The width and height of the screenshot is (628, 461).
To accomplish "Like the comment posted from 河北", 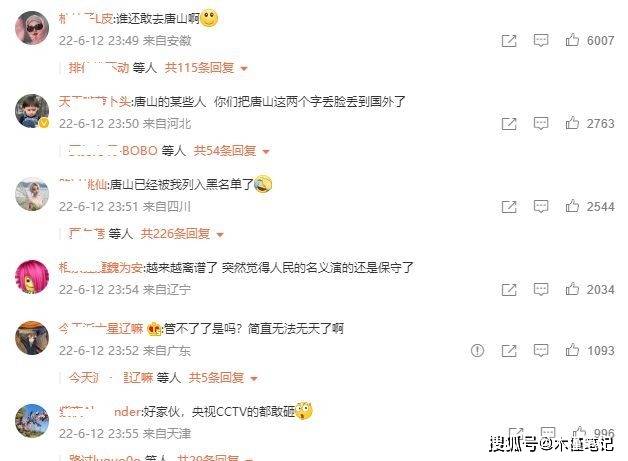I will [572, 123].
